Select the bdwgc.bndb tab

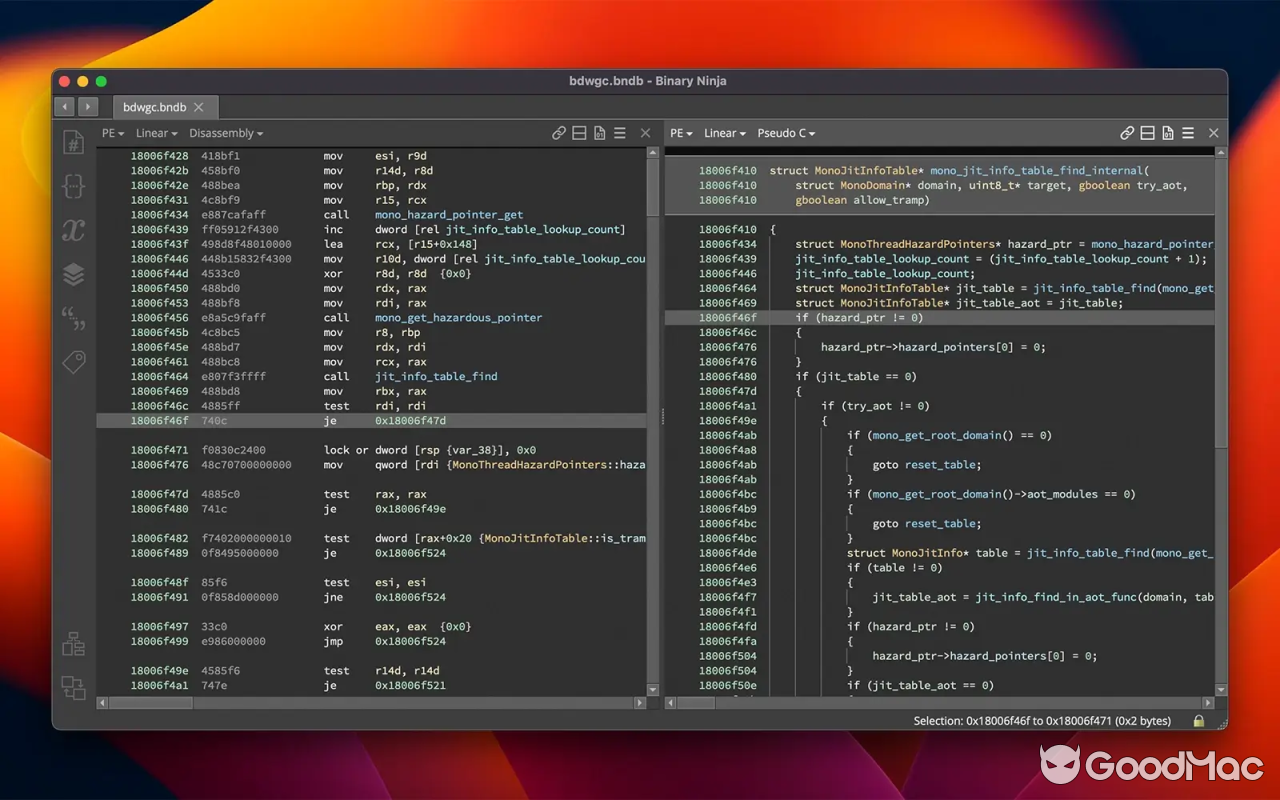click(154, 107)
